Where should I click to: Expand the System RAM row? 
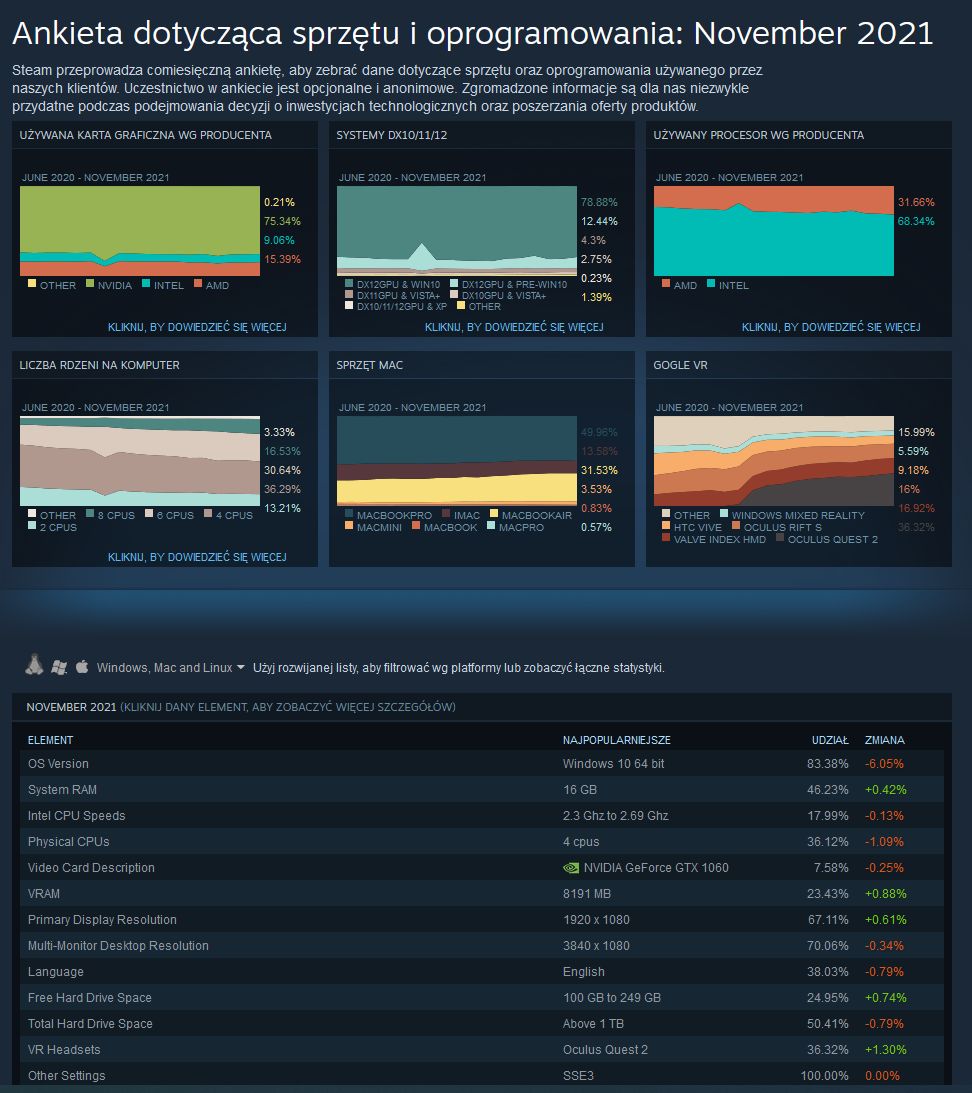click(x=482, y=790)
